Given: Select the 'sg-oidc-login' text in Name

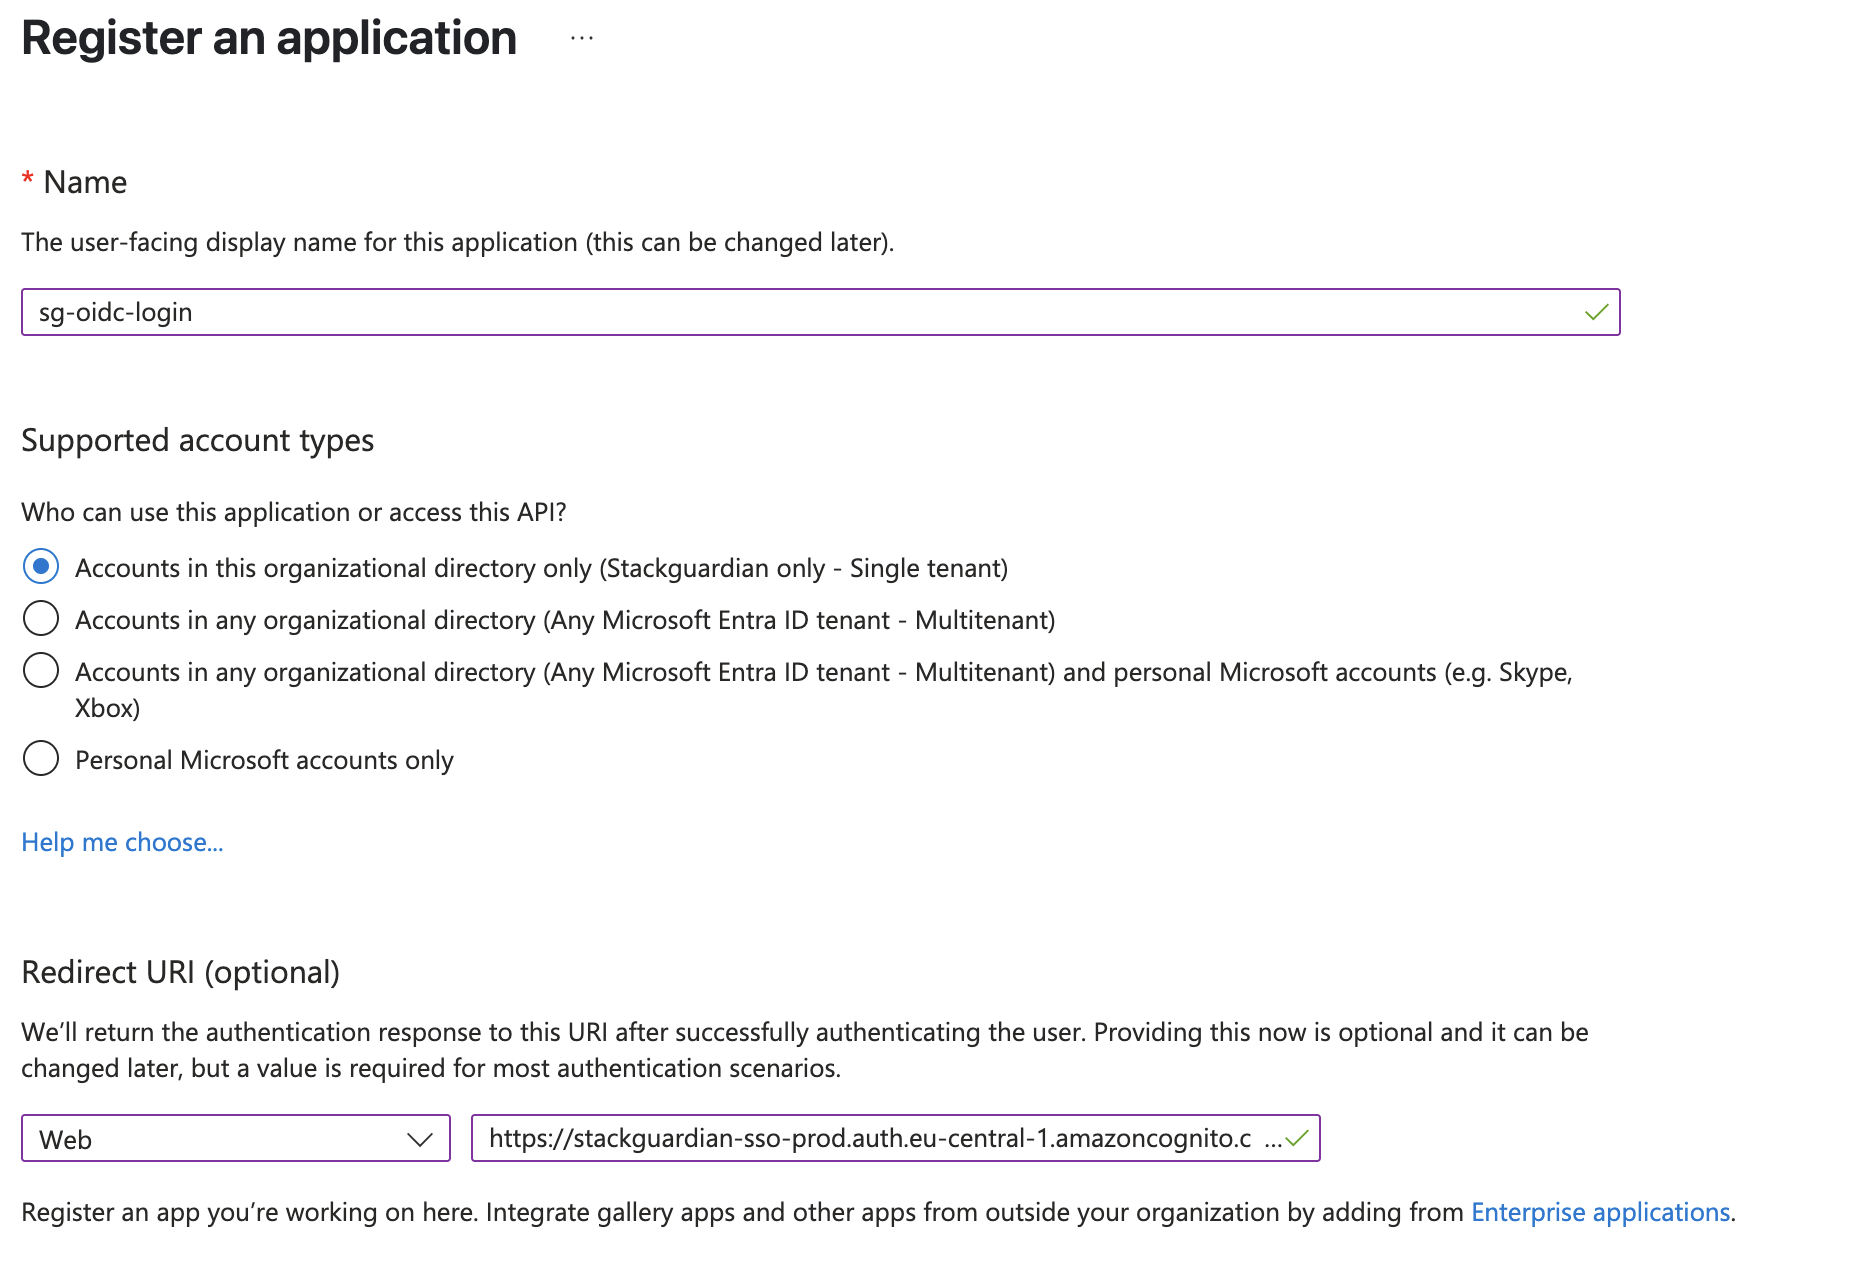Looking at the screenshot, I should 114,311.
